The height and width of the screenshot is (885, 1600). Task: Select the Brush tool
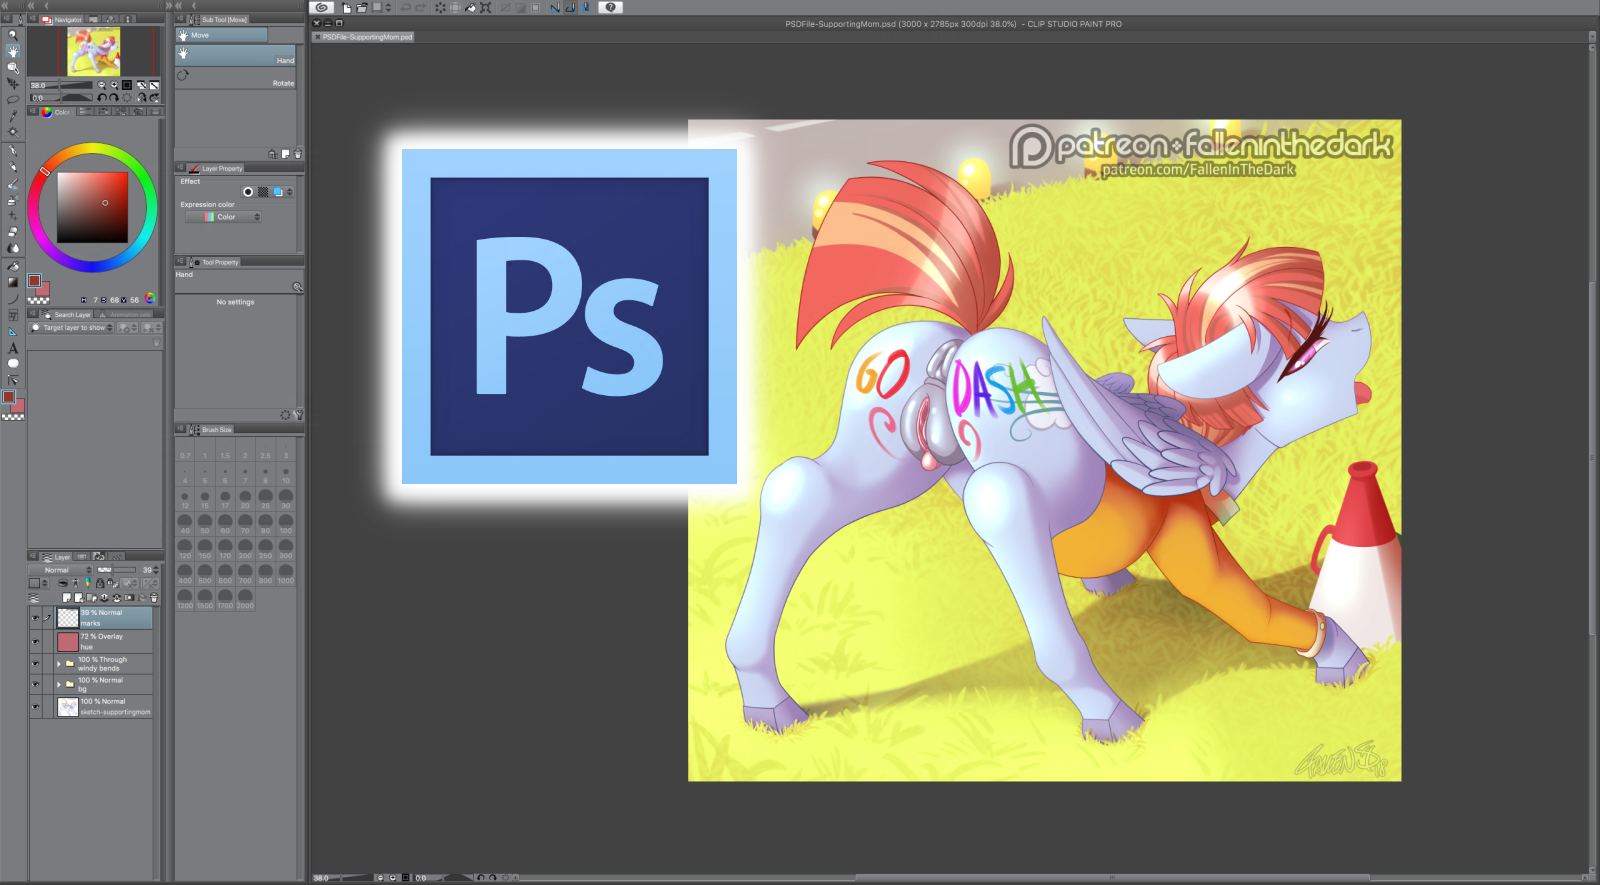[13, 184]
